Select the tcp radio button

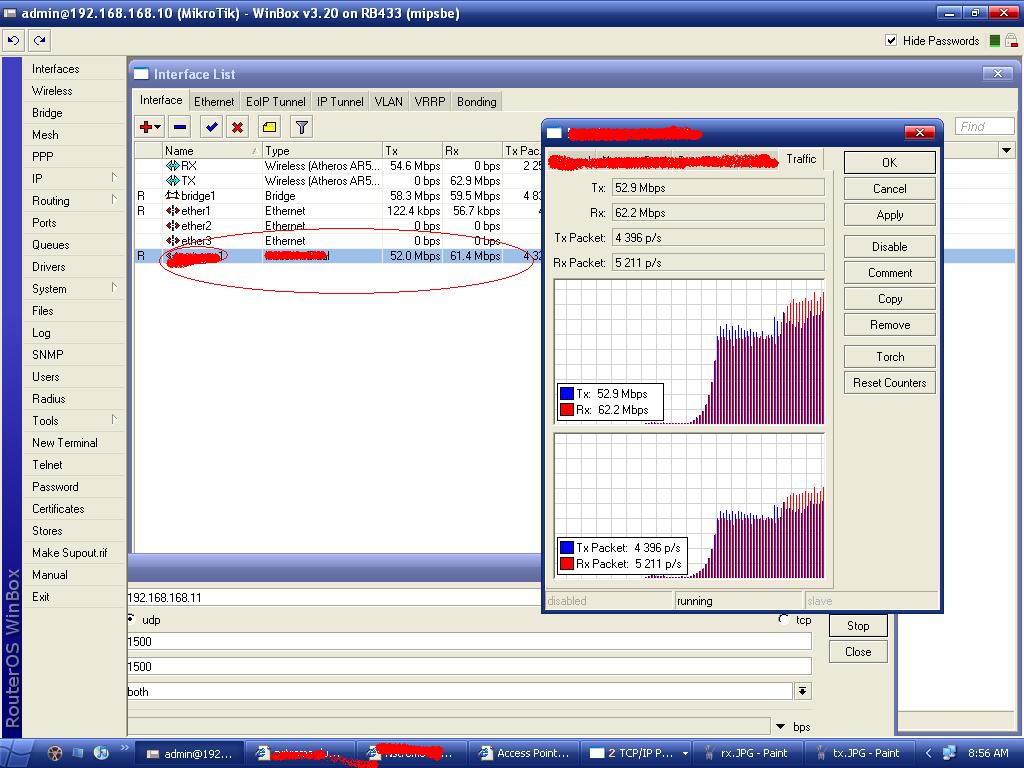(x=784, y=618)
